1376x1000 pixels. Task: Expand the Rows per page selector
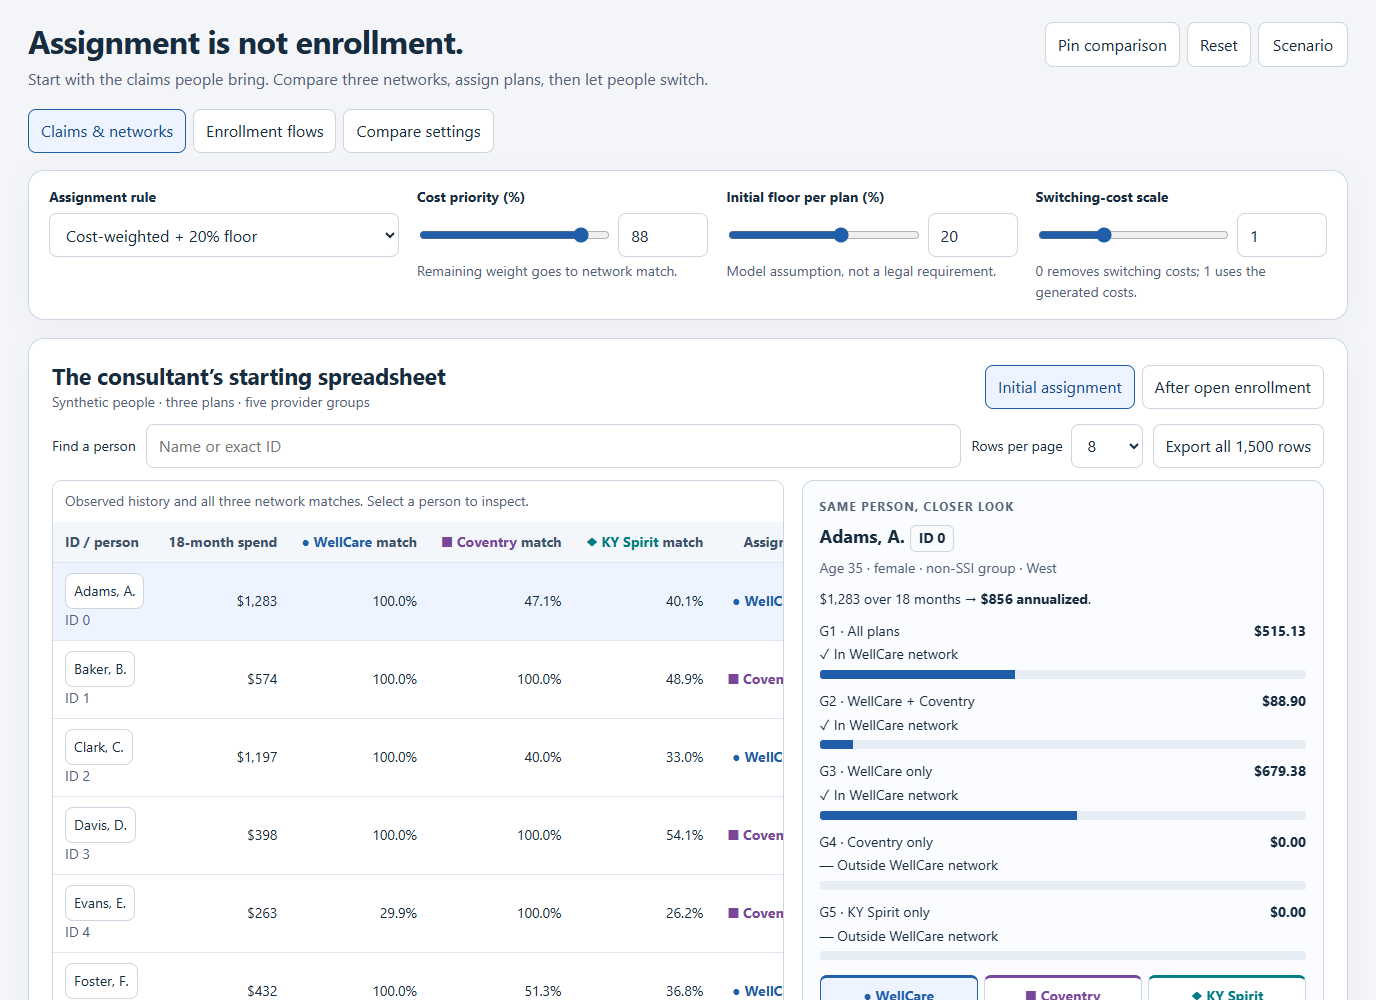click(1107, 446)
